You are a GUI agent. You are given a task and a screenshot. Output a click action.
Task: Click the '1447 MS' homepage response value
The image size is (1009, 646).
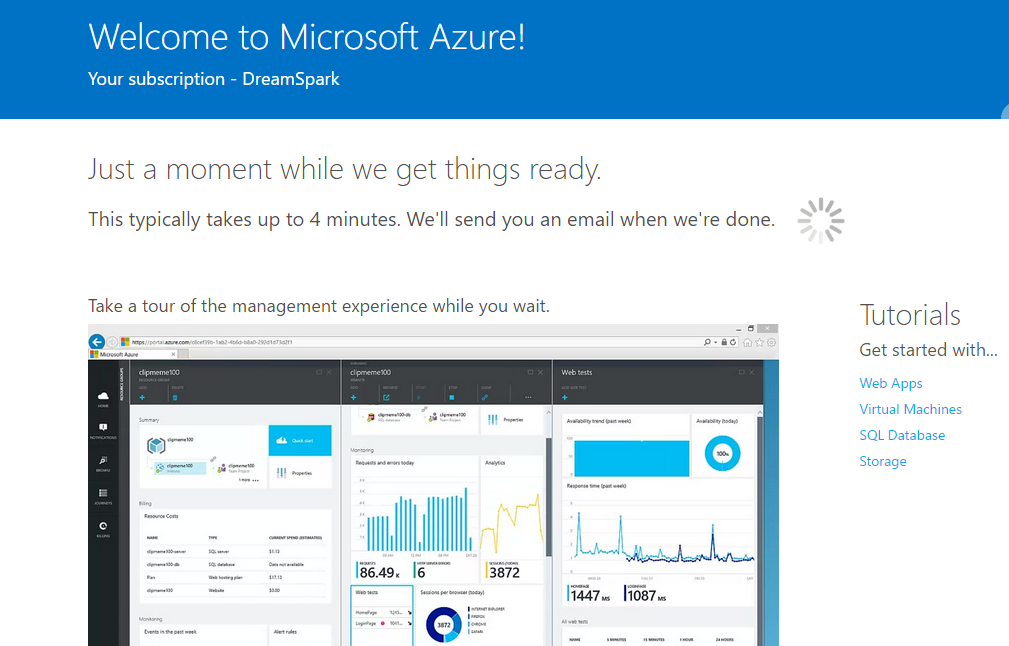click(x=589, y=596)
